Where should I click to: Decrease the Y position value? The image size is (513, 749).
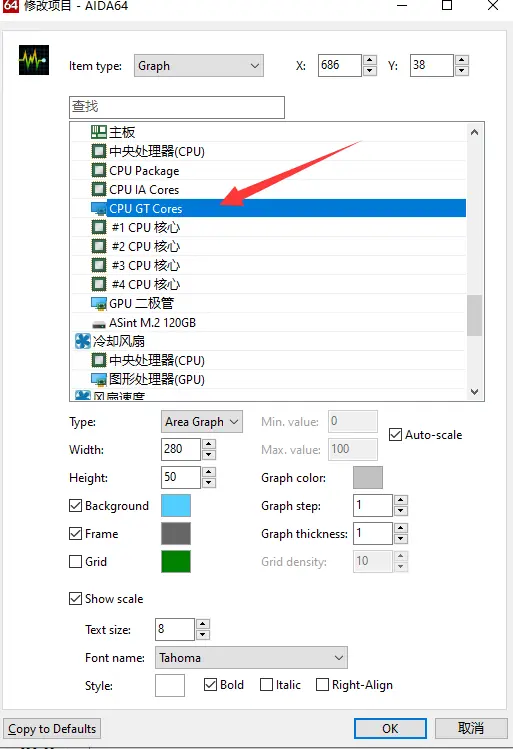tap(461, 71)
